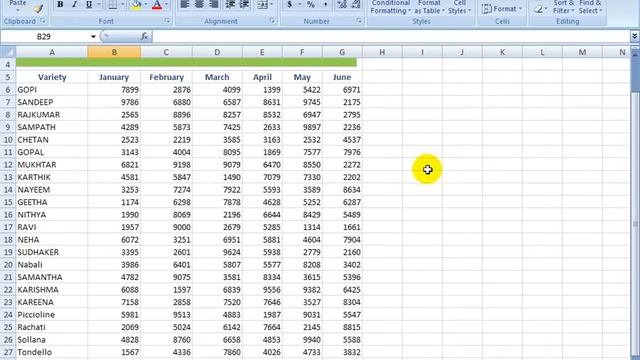Screen dimensions: 640x360
Task: Select column K header
Action: point(502,52)
